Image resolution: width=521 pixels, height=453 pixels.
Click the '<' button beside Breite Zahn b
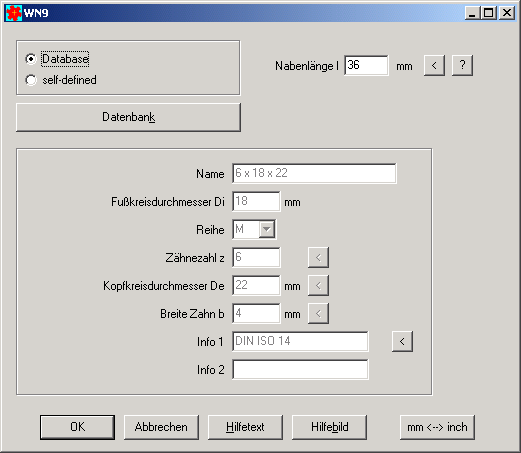[x=318, y=313]
